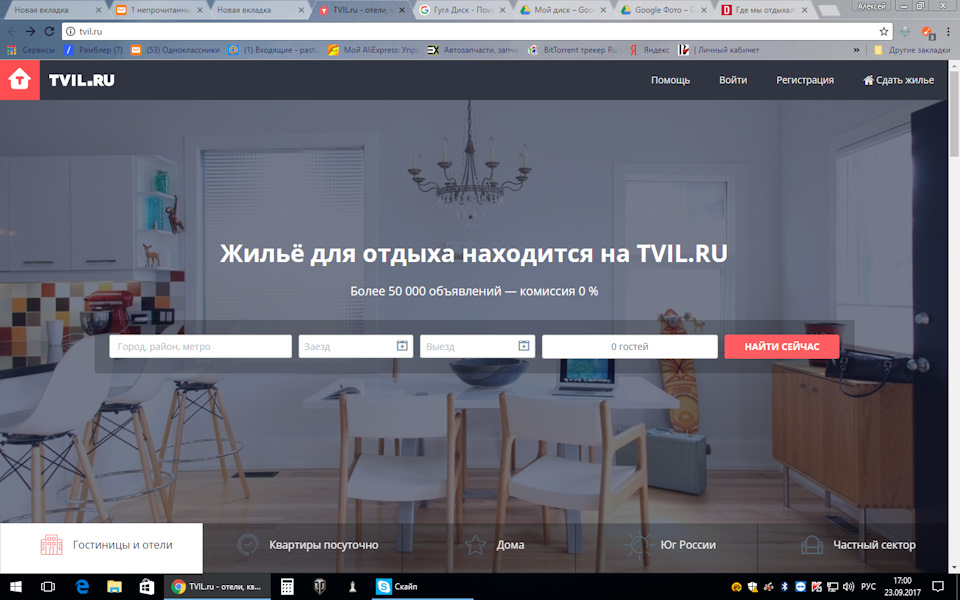Click the volume speaker tray icon
Image resolution: width=960 pixels, height=600 pixels.
[849, 587]
